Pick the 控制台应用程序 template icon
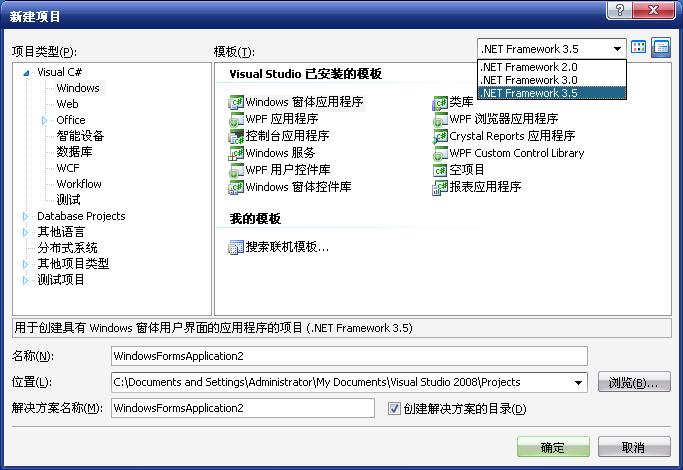 (236, 136)
